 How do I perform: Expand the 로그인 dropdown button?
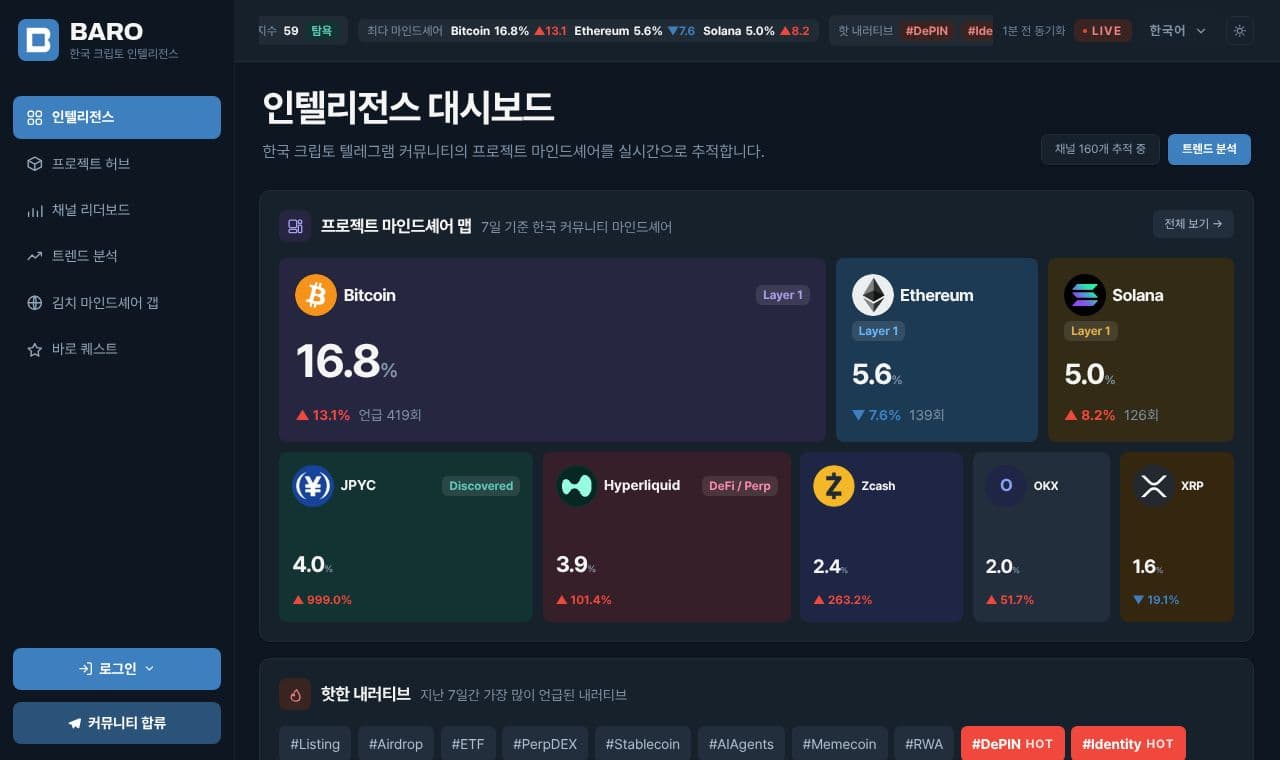(117, 669)
